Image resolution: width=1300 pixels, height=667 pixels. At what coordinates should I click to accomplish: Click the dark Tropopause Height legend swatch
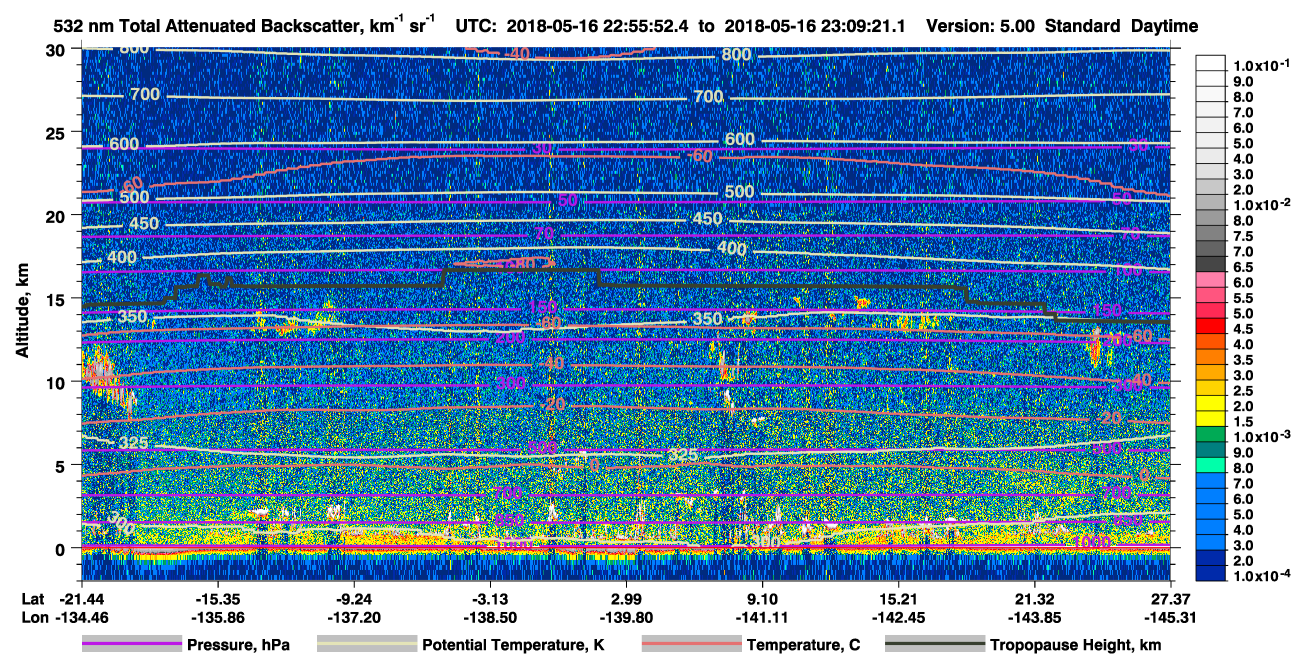point(935,644)
